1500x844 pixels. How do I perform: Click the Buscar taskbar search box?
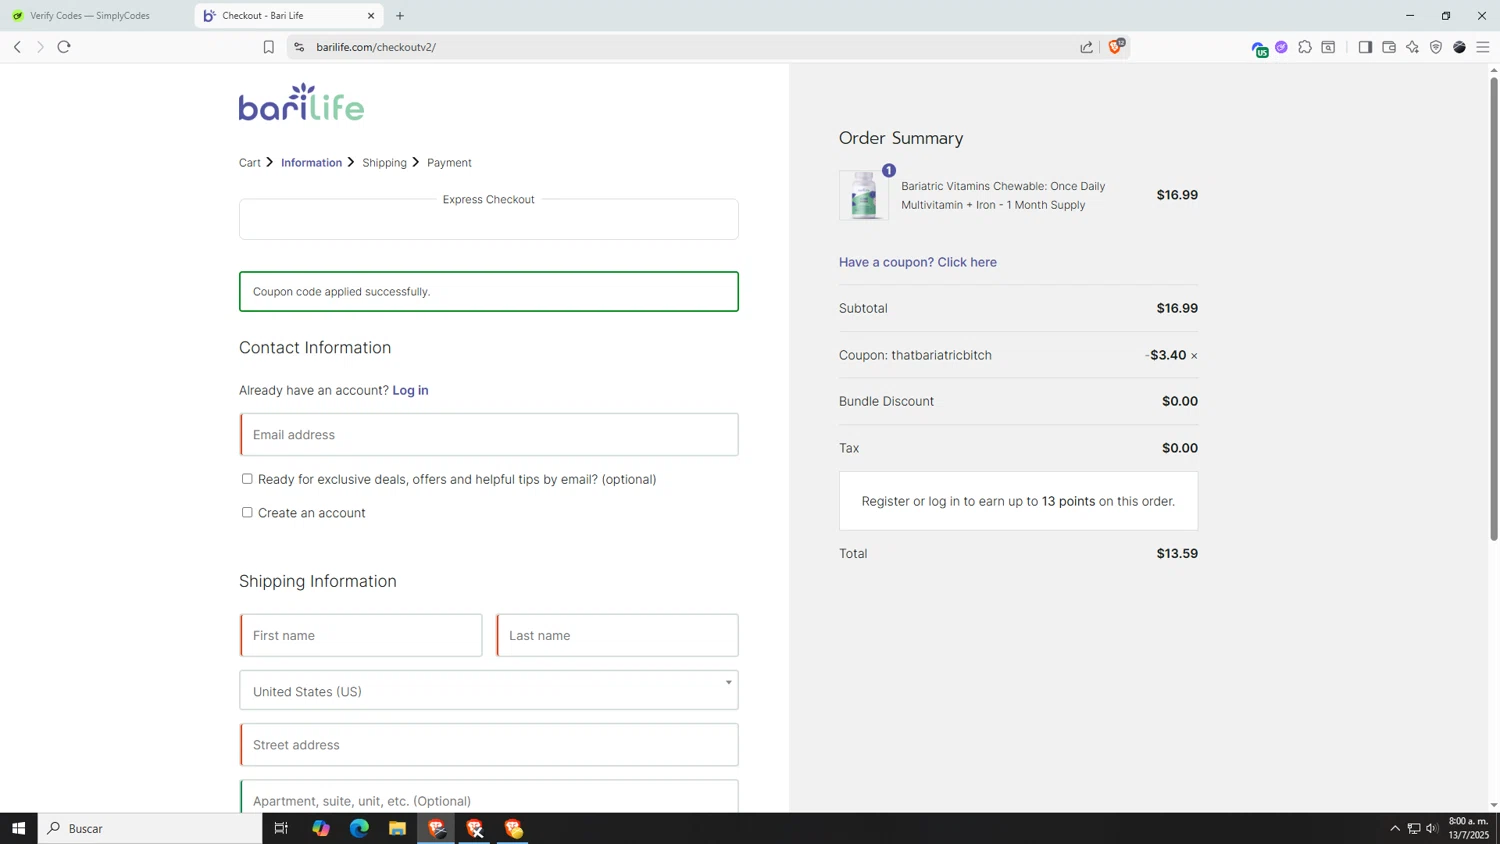(x=150, y=828)
